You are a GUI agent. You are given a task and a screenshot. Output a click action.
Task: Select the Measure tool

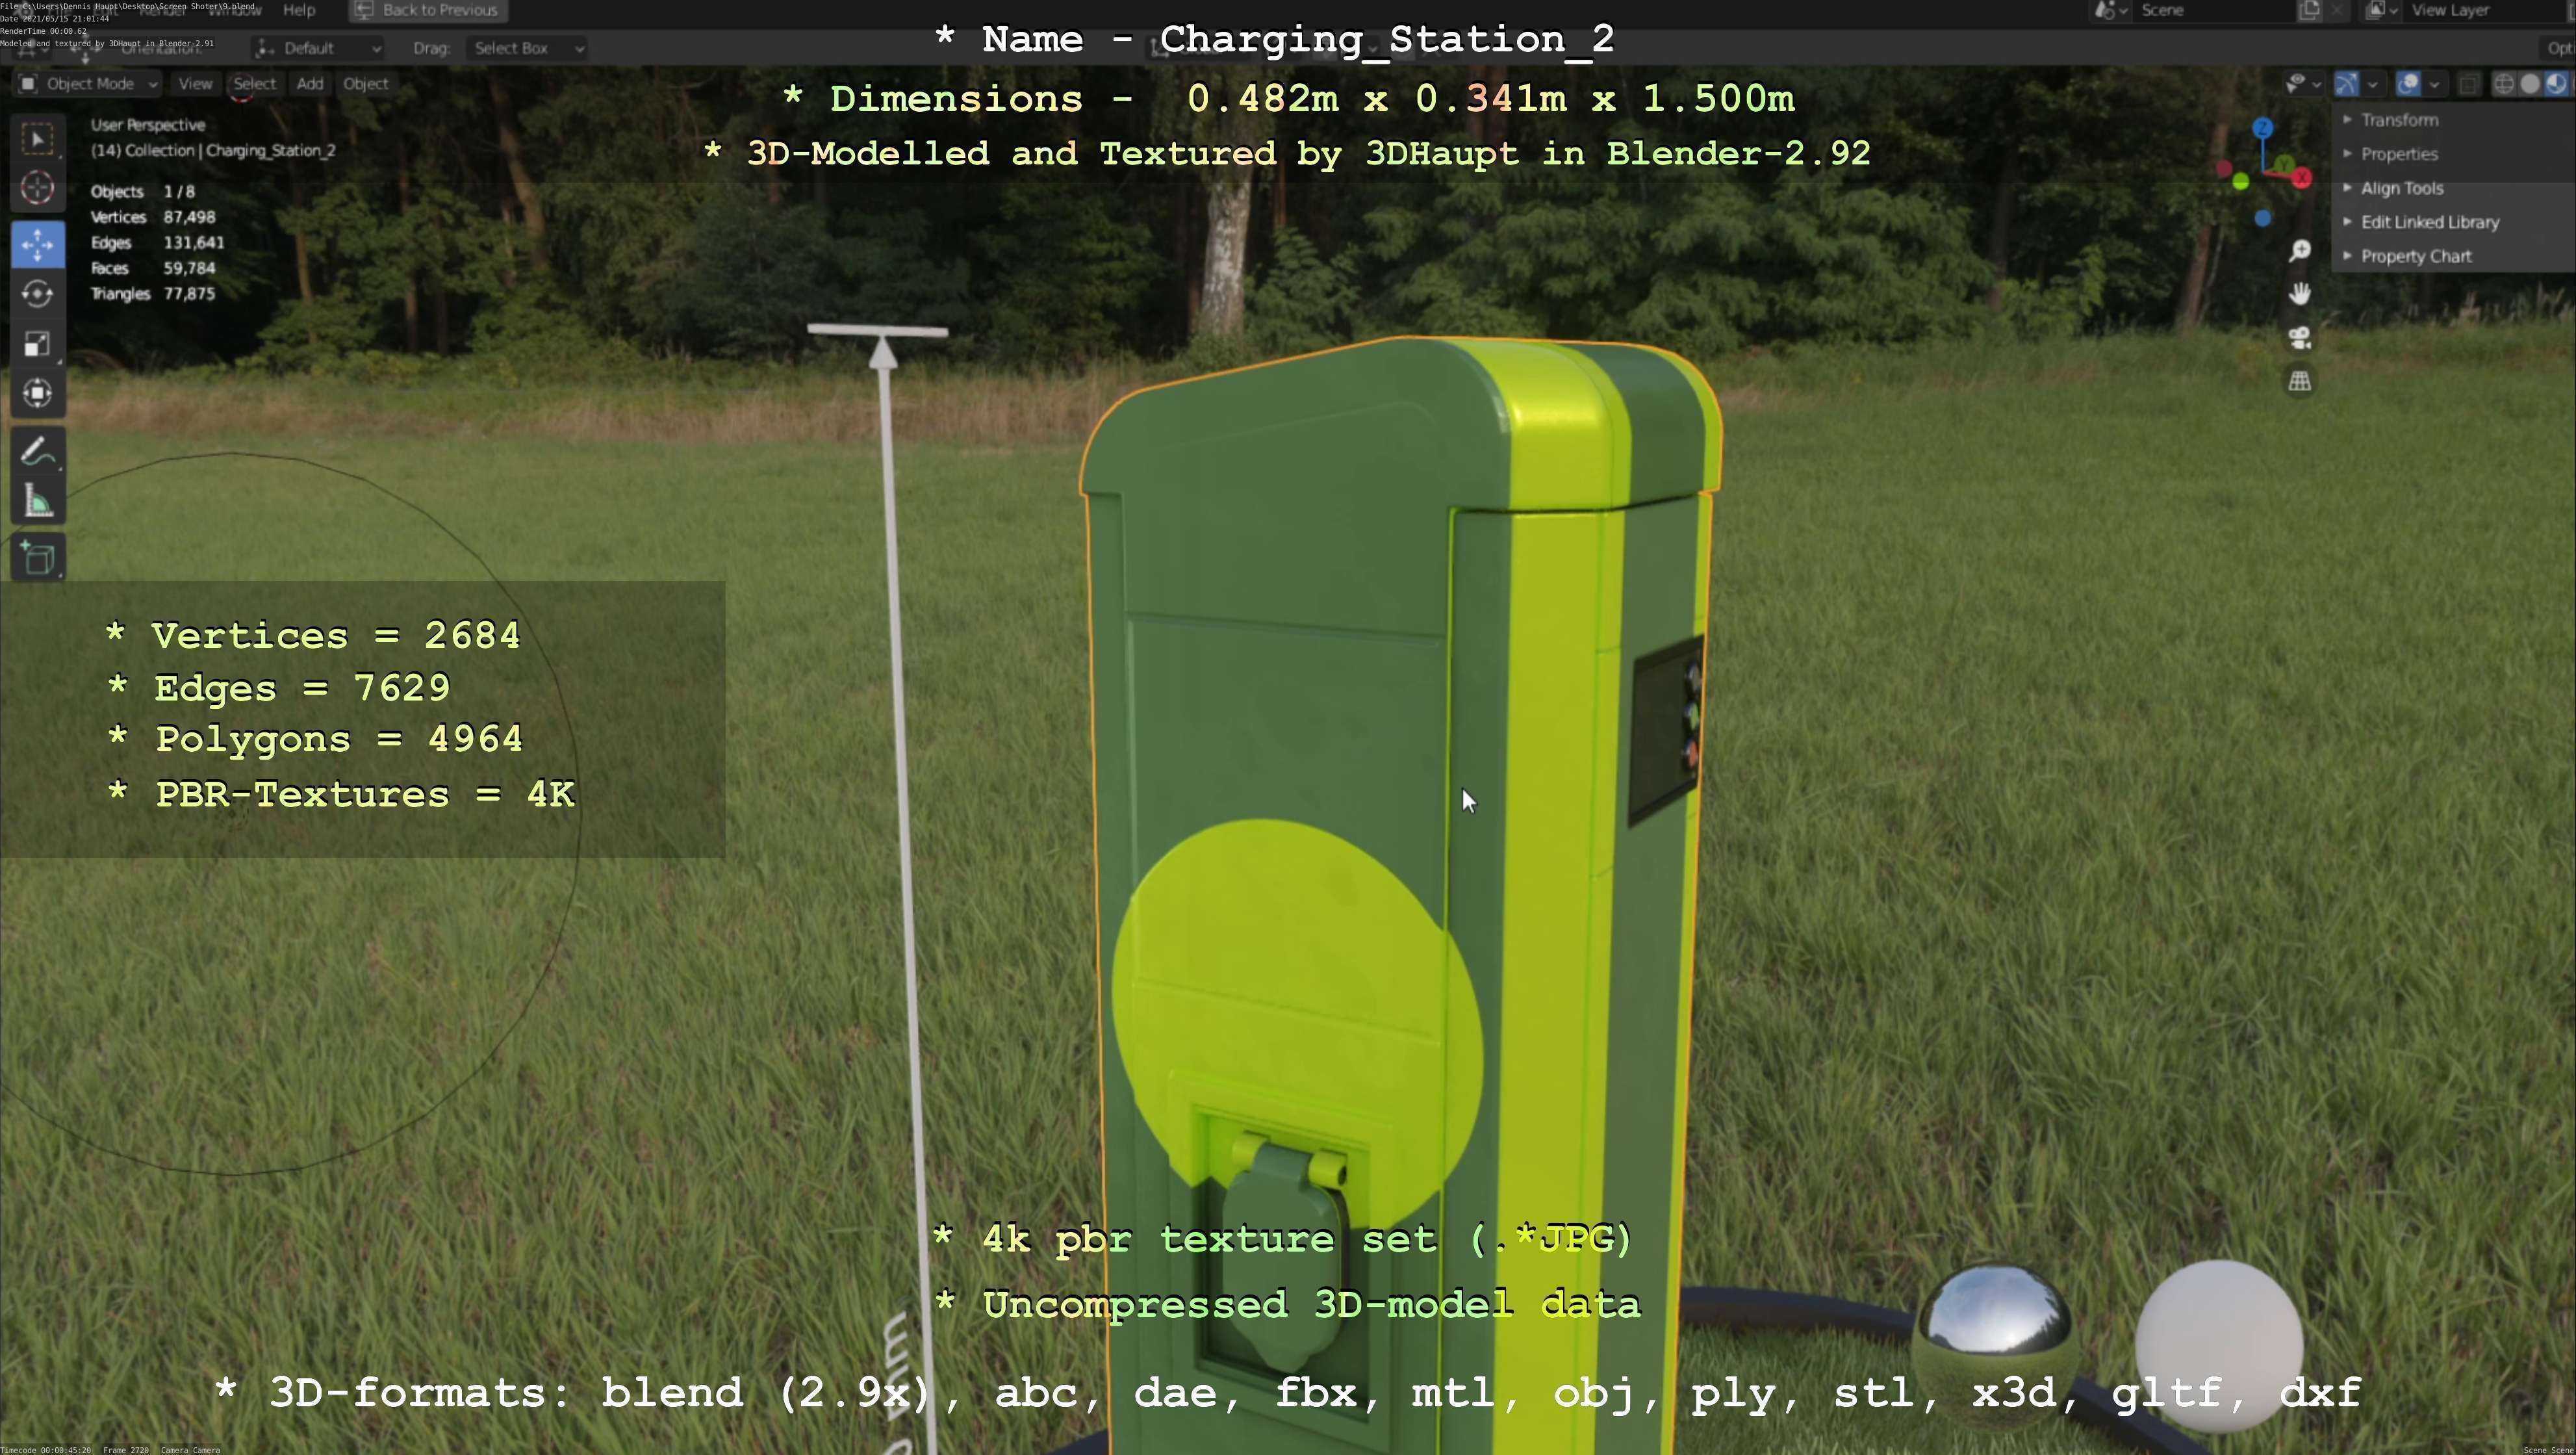tap(38, 501)
